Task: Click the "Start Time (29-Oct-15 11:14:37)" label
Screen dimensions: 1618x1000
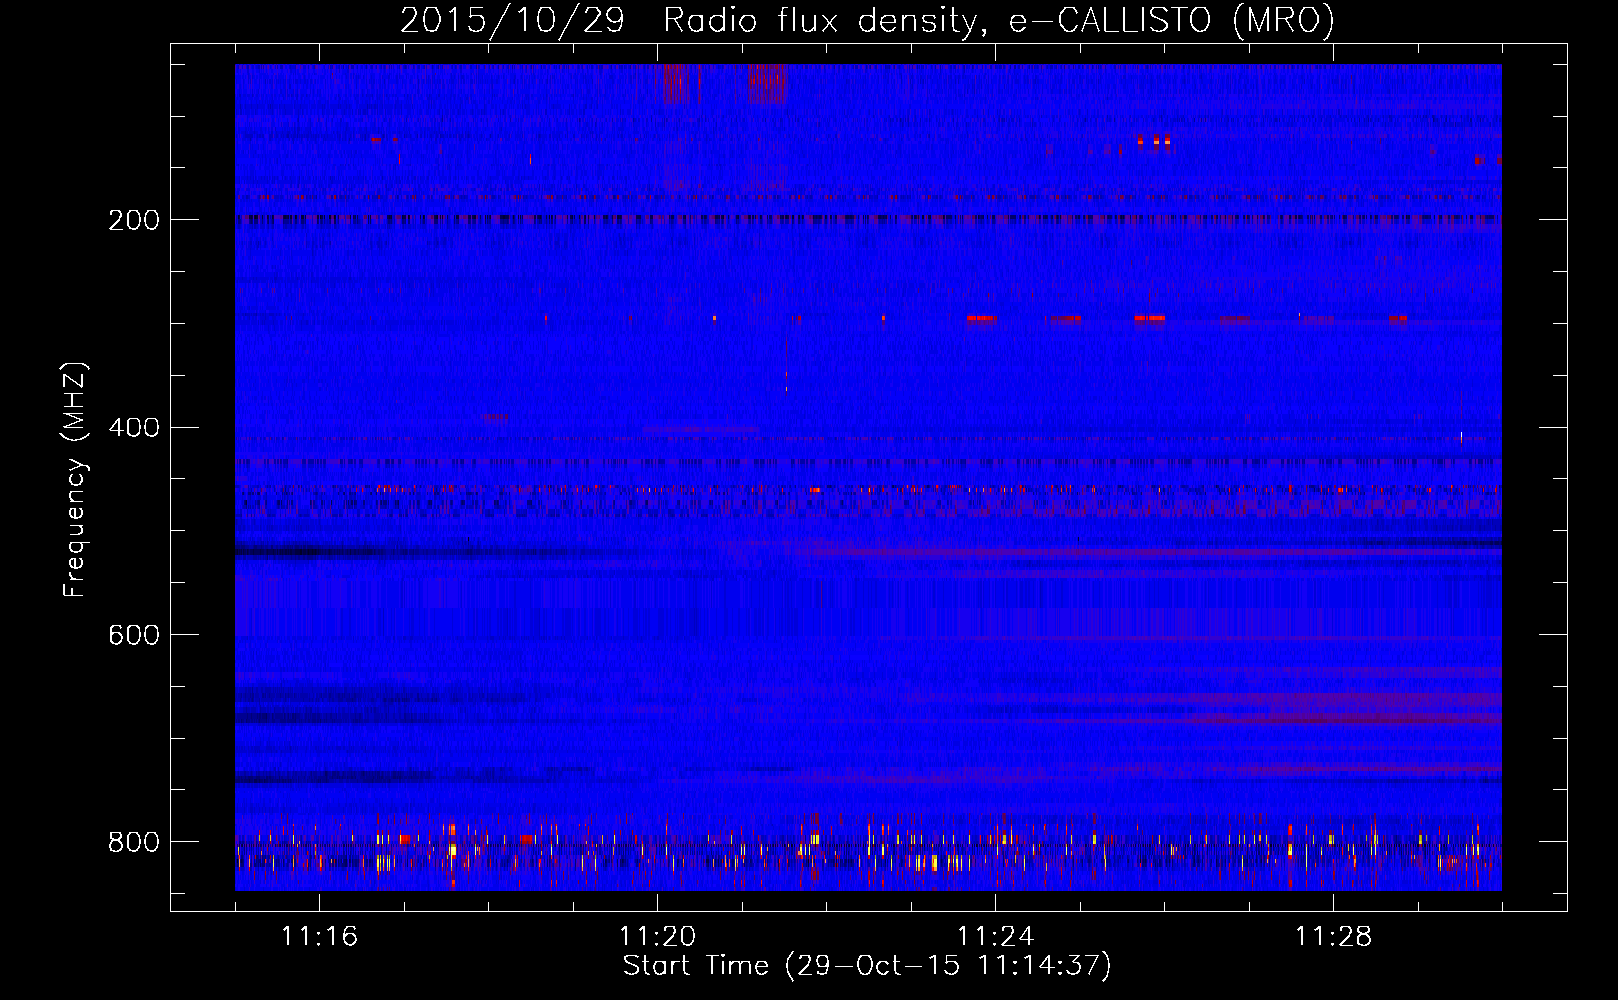Action: coord(867,966)
